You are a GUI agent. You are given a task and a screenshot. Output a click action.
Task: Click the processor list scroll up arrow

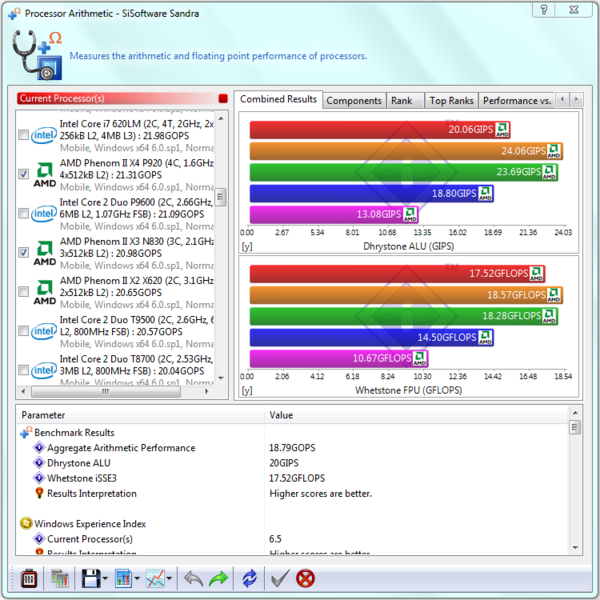pos(220,118)
